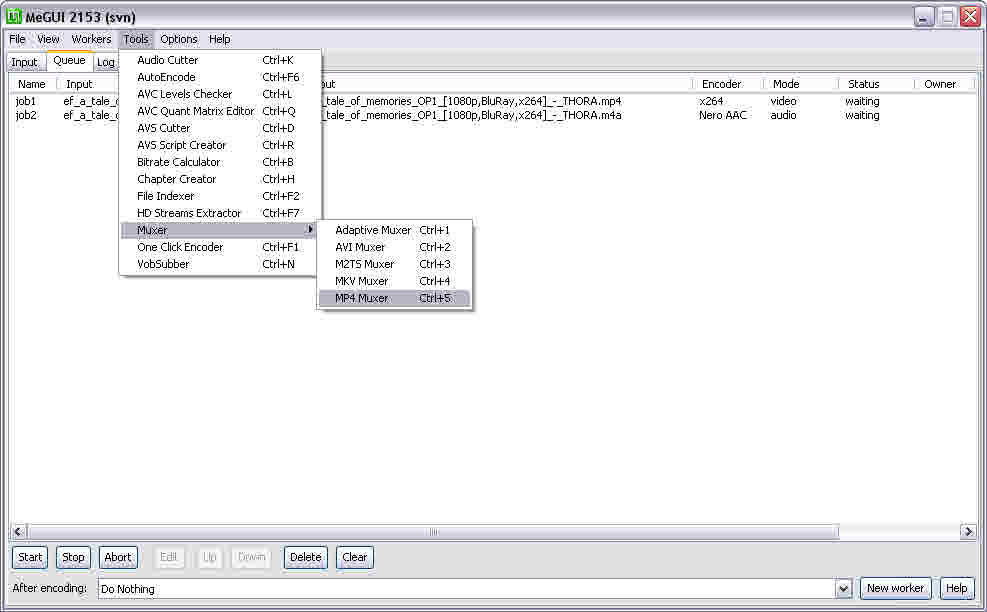Click the Start button
The width and height of the screenshot is (987, 612).
click(x=30, y=557)
